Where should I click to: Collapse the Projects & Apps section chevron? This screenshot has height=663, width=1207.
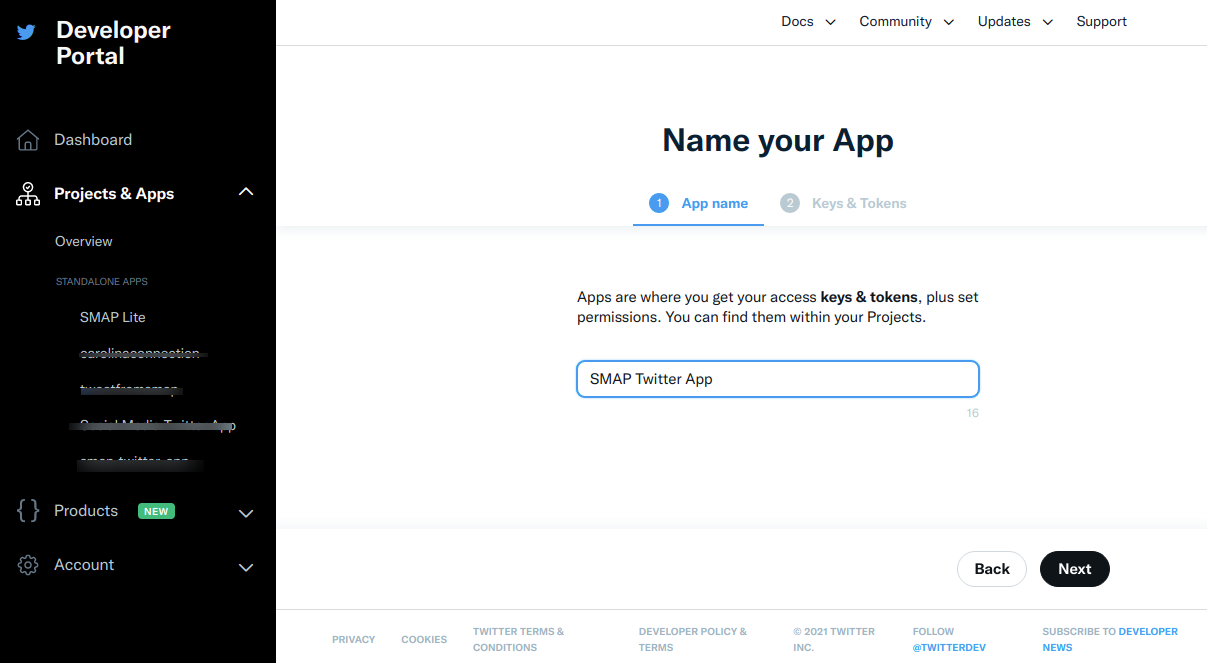click(x=246, y=192)
